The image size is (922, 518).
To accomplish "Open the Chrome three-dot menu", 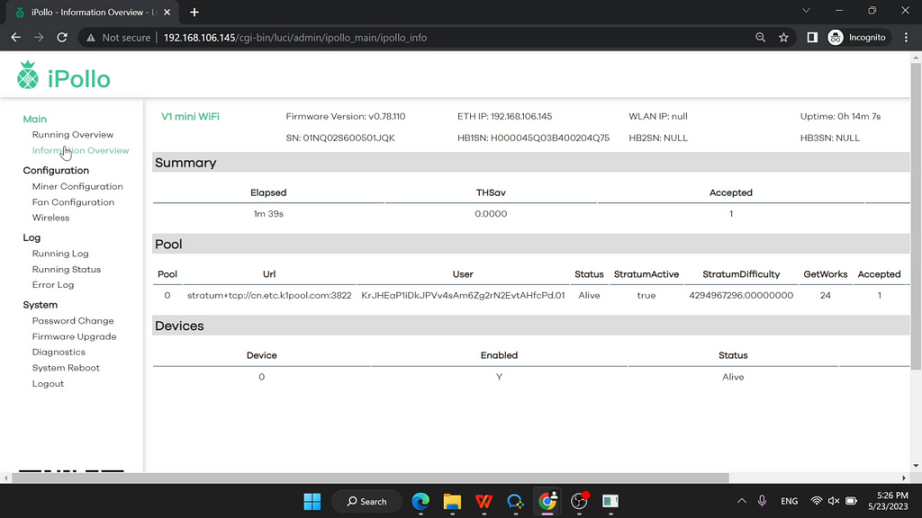I will [x=906, y=38].
